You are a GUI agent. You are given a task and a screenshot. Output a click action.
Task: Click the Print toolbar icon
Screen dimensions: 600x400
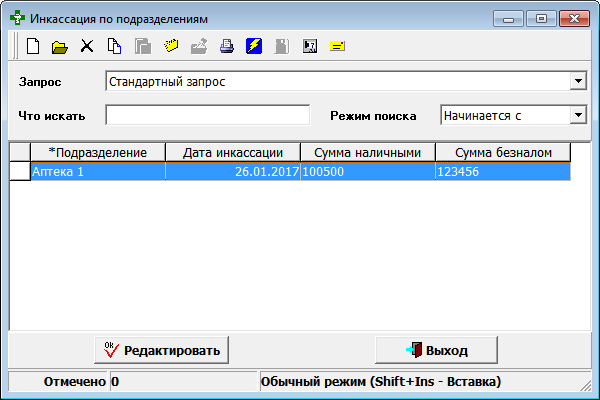pyautogui.click(x=226, y=46)
